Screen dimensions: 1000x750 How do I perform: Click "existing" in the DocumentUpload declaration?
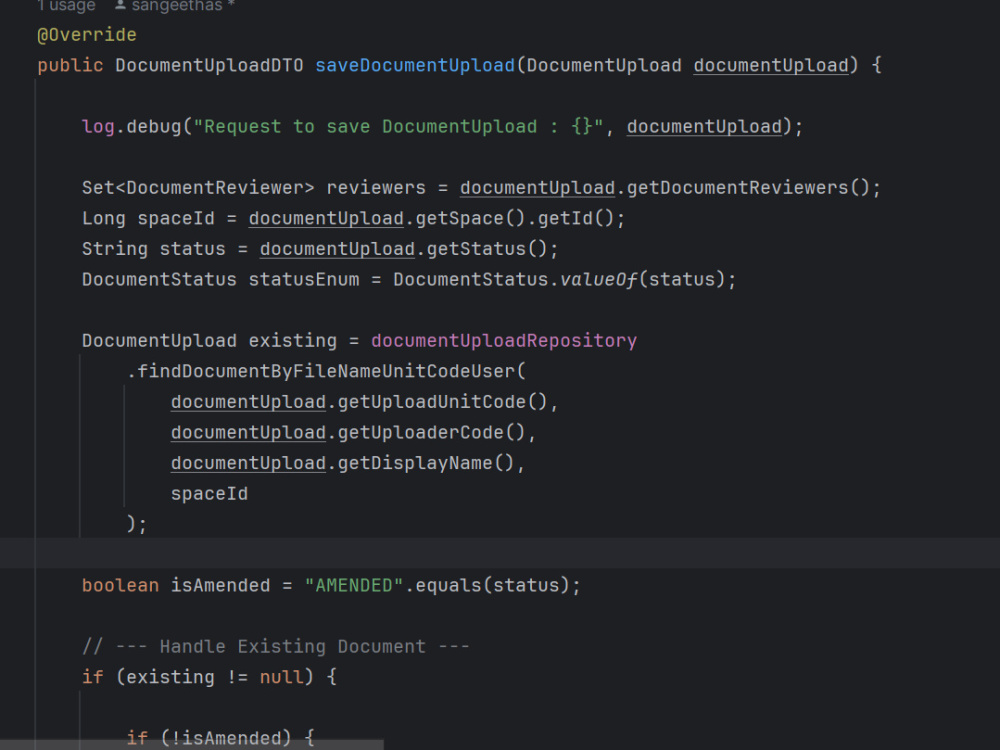(x=293, y=341)
